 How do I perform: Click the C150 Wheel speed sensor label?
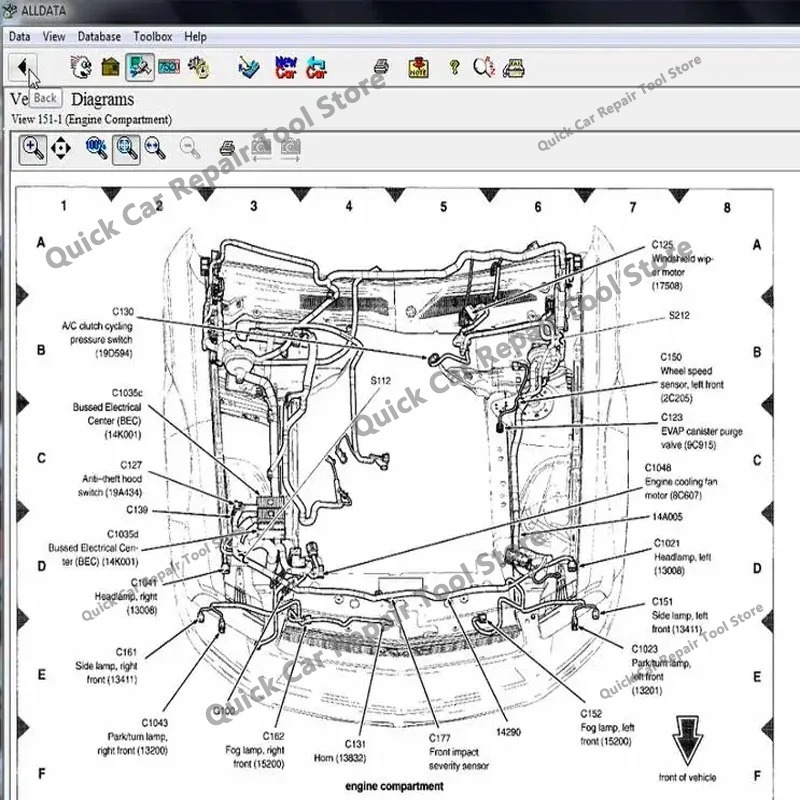691,378
